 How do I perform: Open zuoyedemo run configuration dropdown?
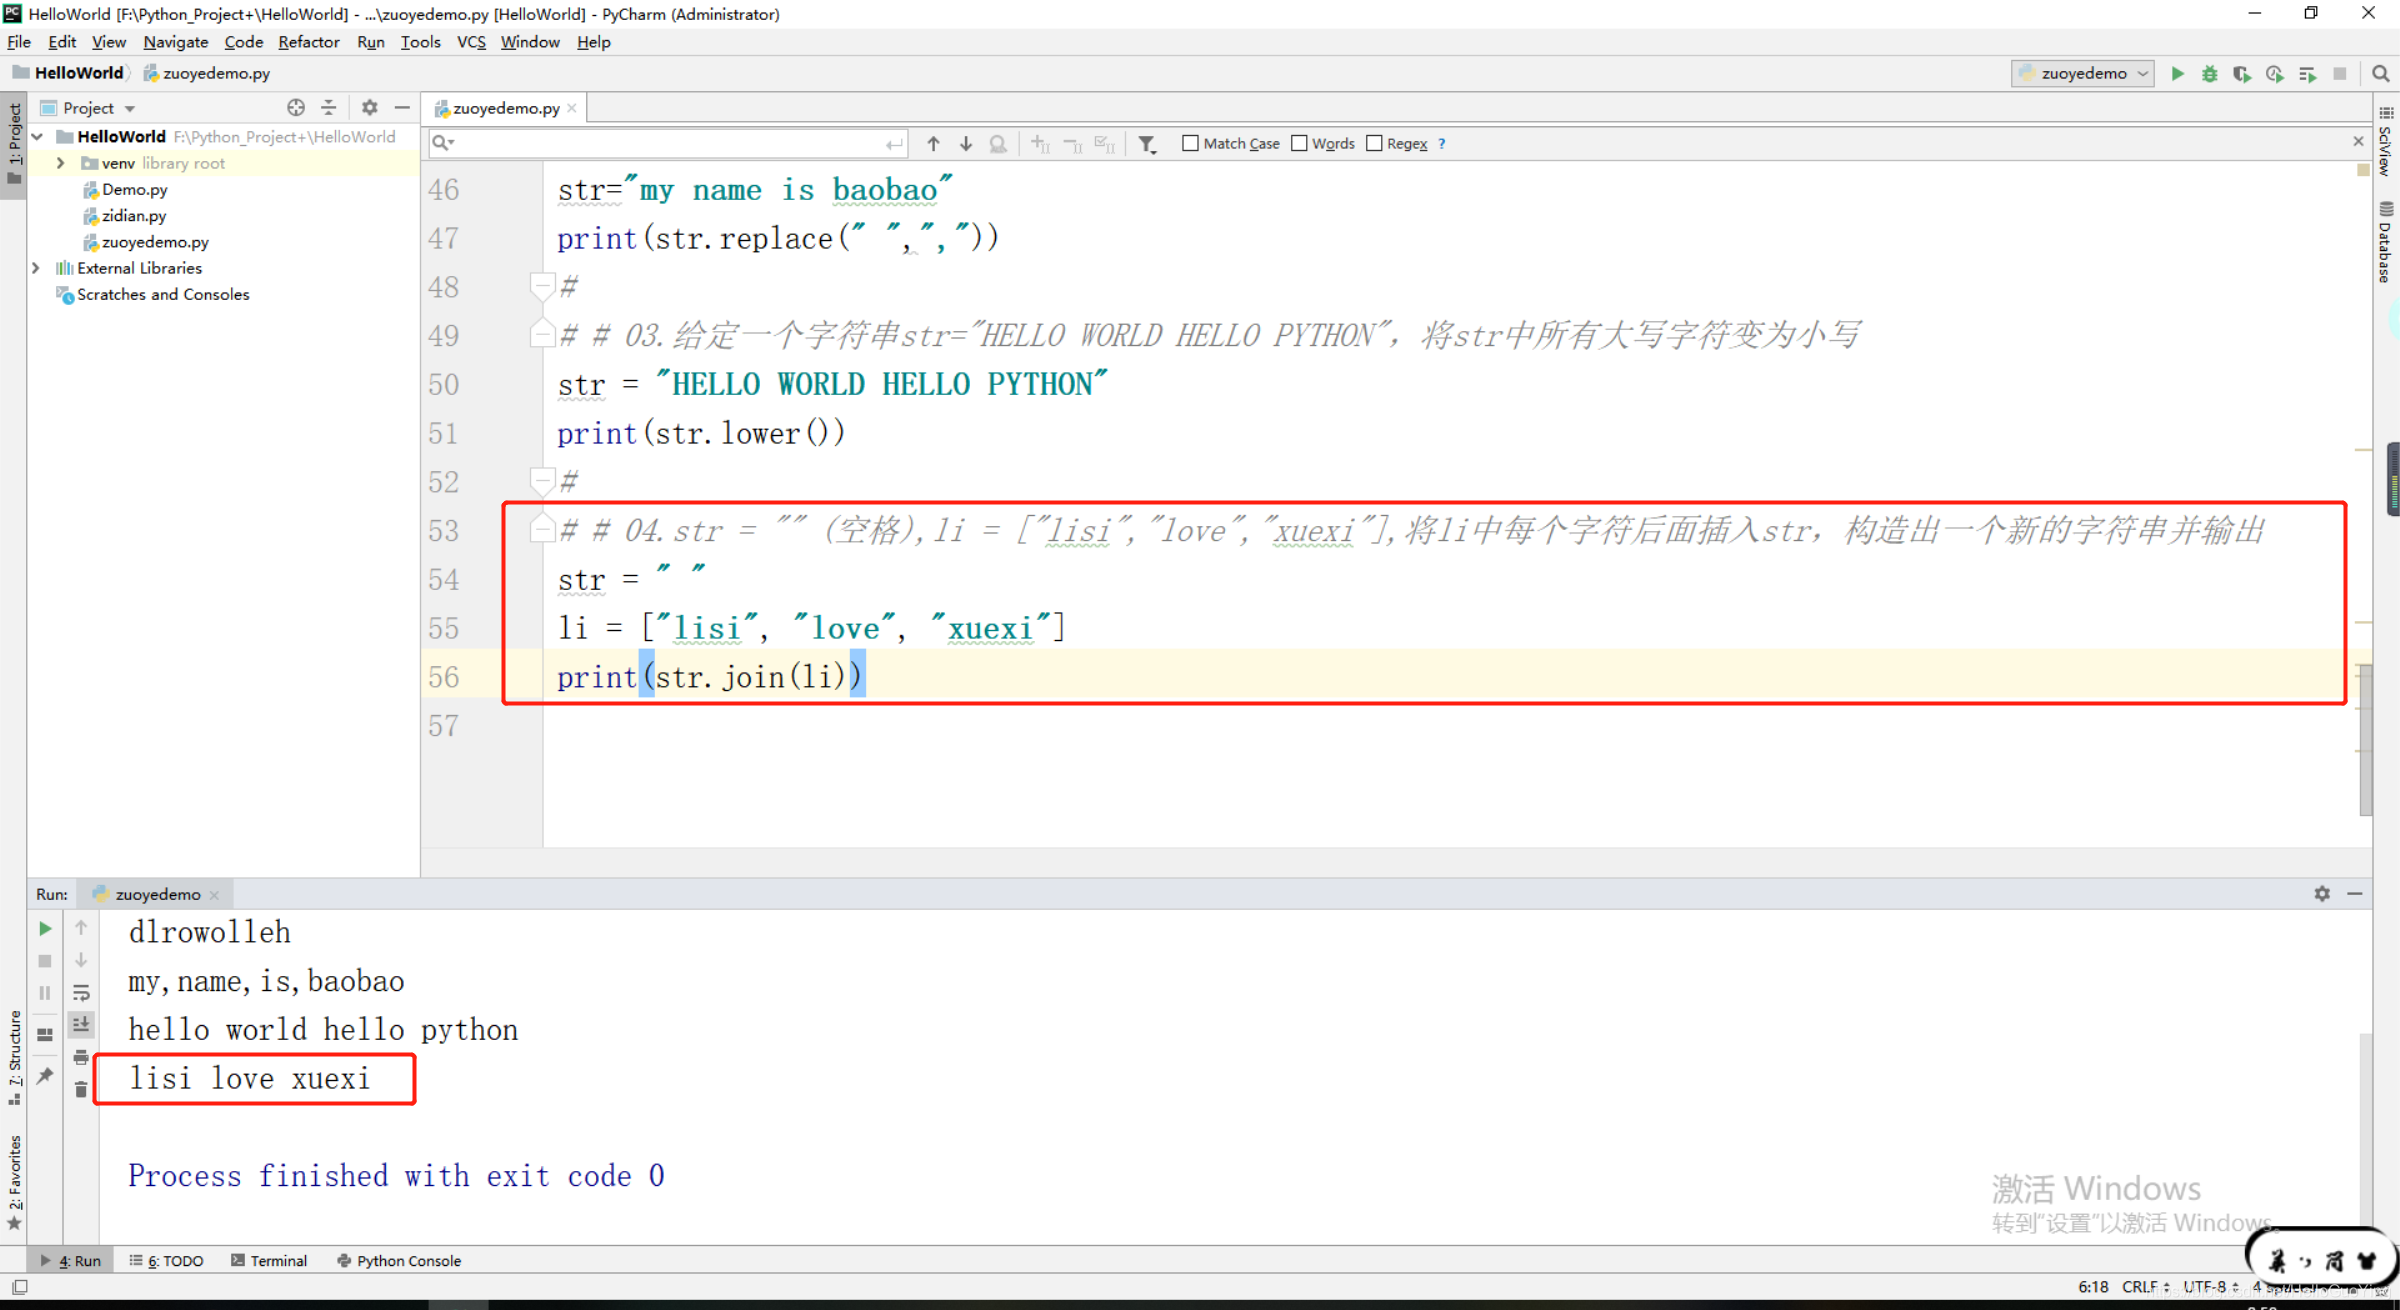[2082, 73]
